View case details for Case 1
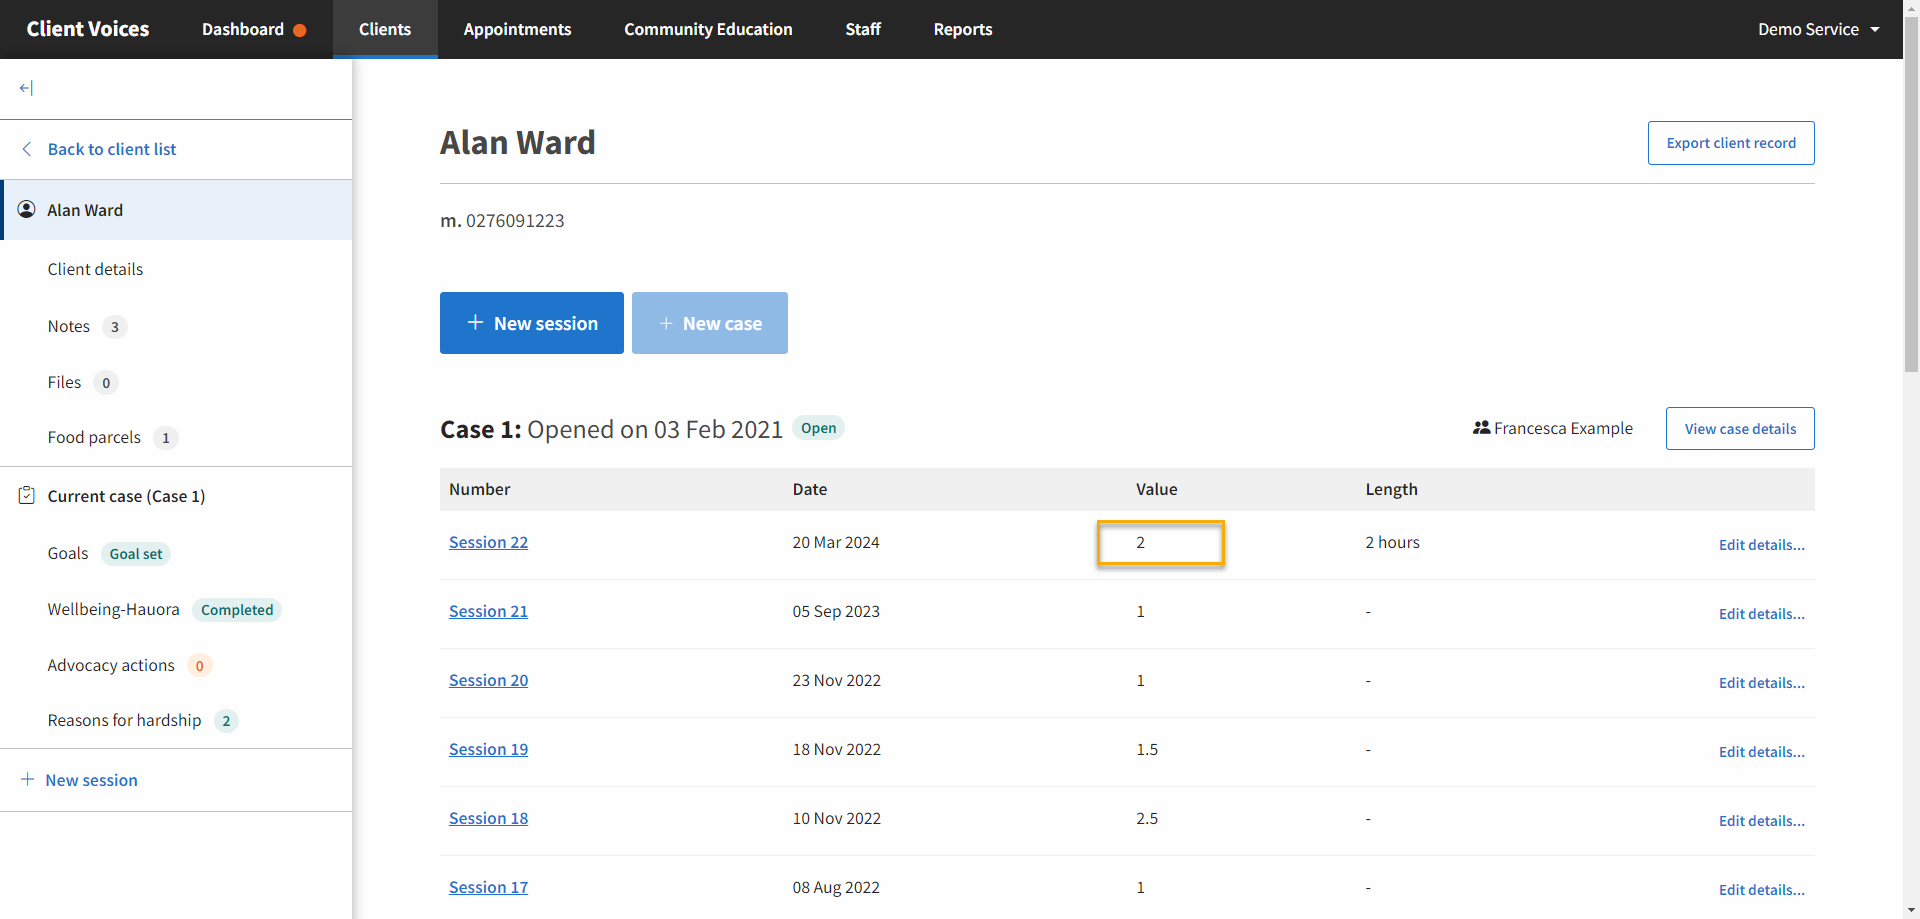The height and width of the screenshot is (919, 1920). point(1740,429)
